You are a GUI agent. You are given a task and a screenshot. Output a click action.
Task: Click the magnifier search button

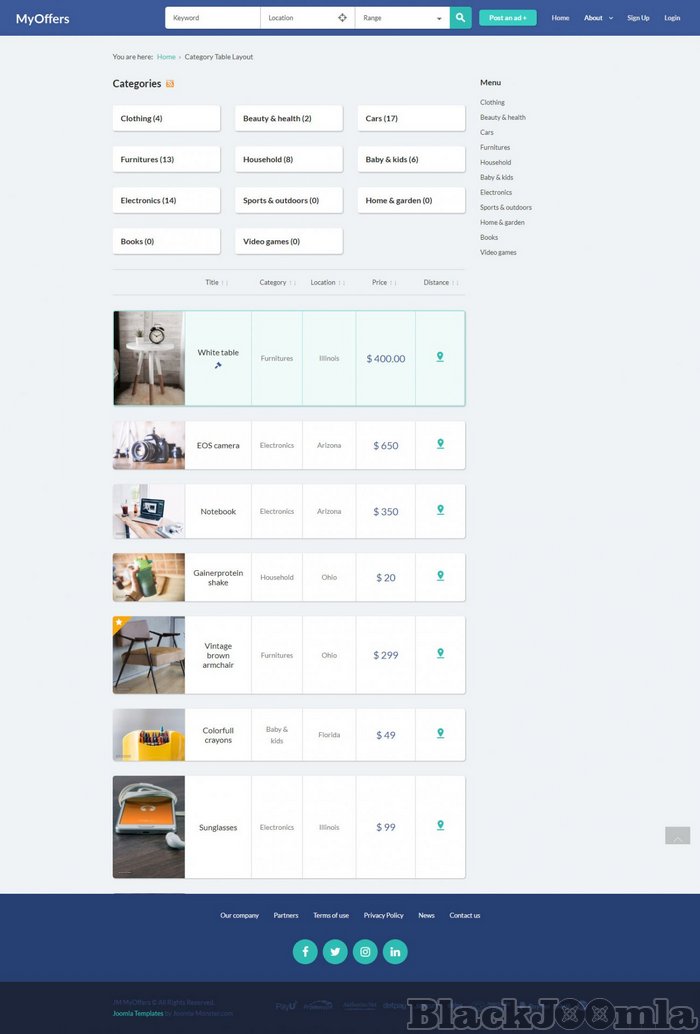(x=460, y=18)
